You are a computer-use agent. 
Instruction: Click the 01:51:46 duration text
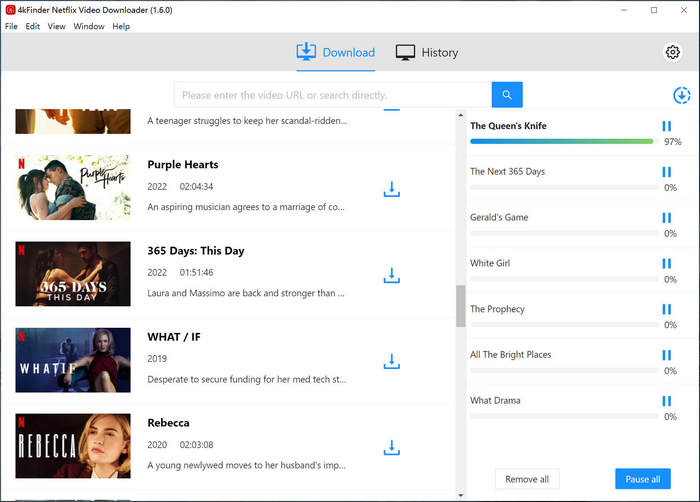[196, 272]
